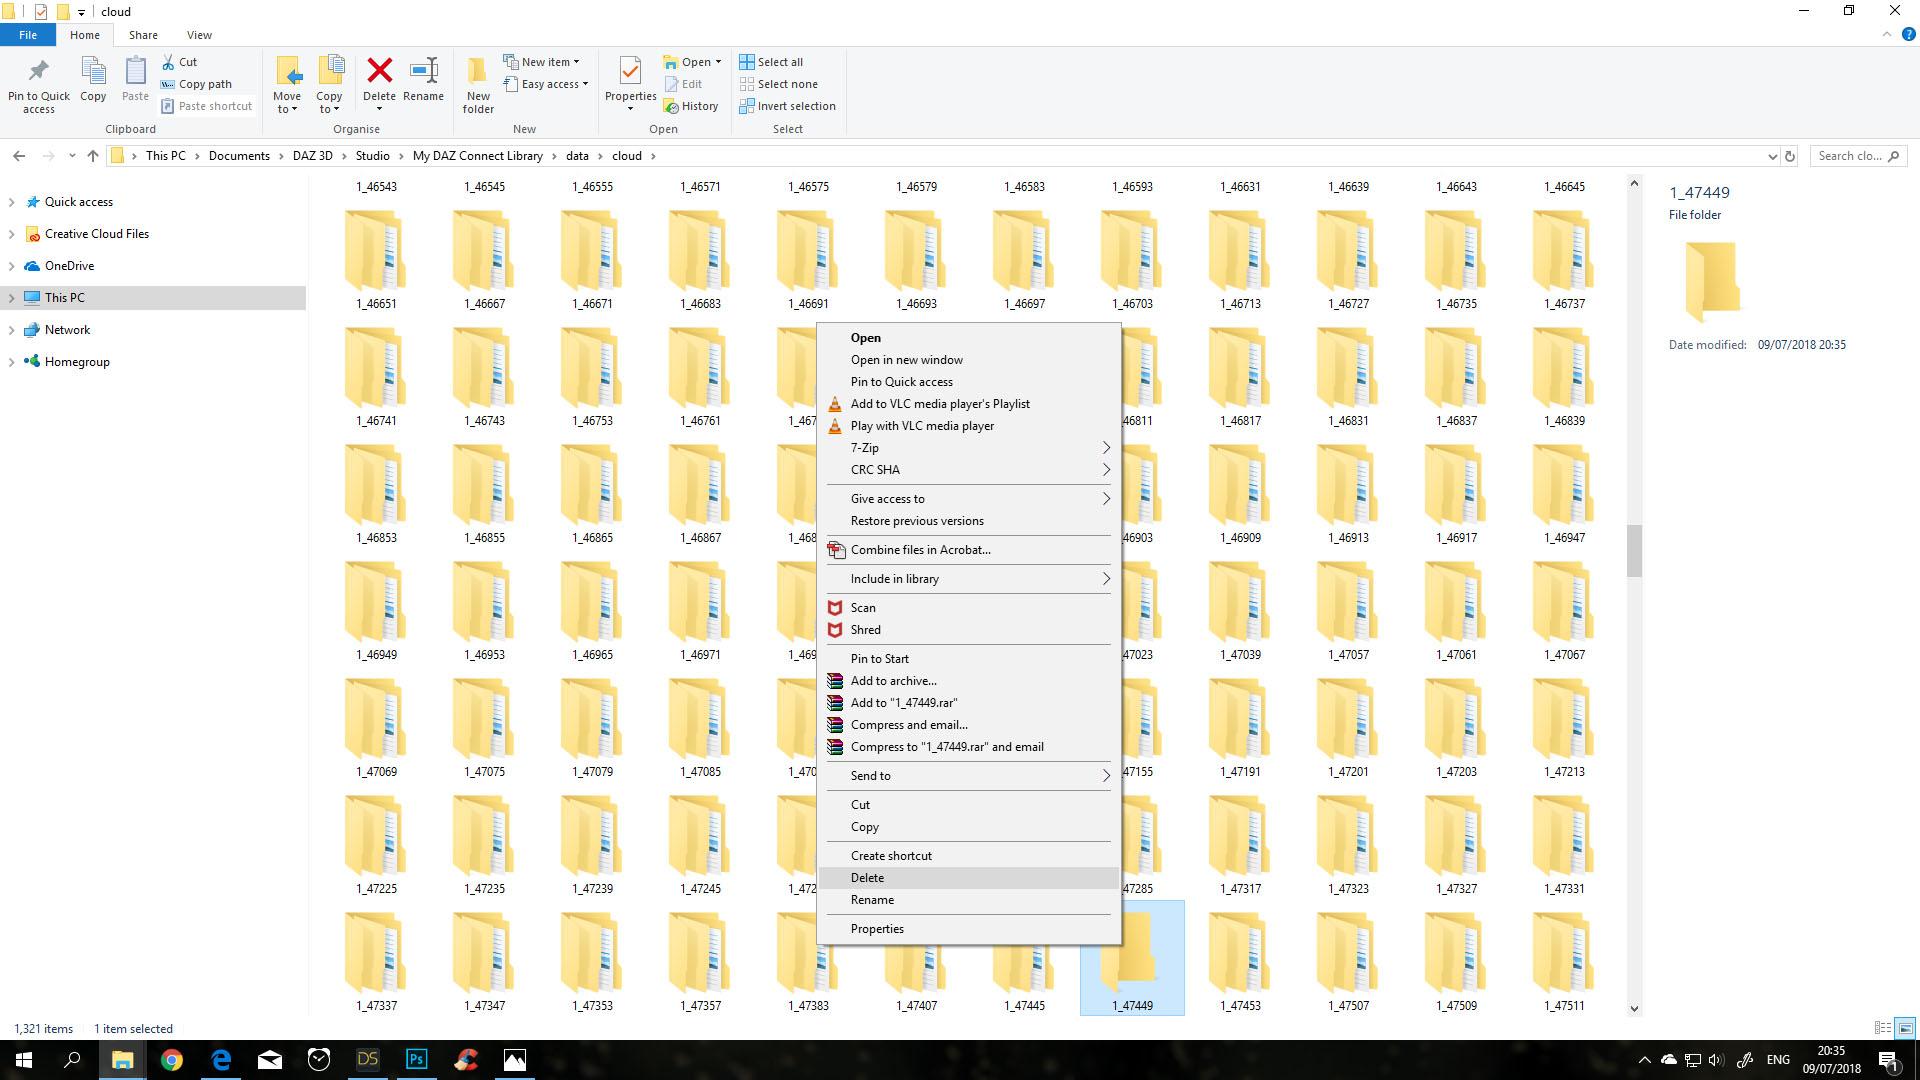Click the Rename icon in ribbon
Image resolution: width=1920 pixels, height=1080 pixels.
[423, 72]
